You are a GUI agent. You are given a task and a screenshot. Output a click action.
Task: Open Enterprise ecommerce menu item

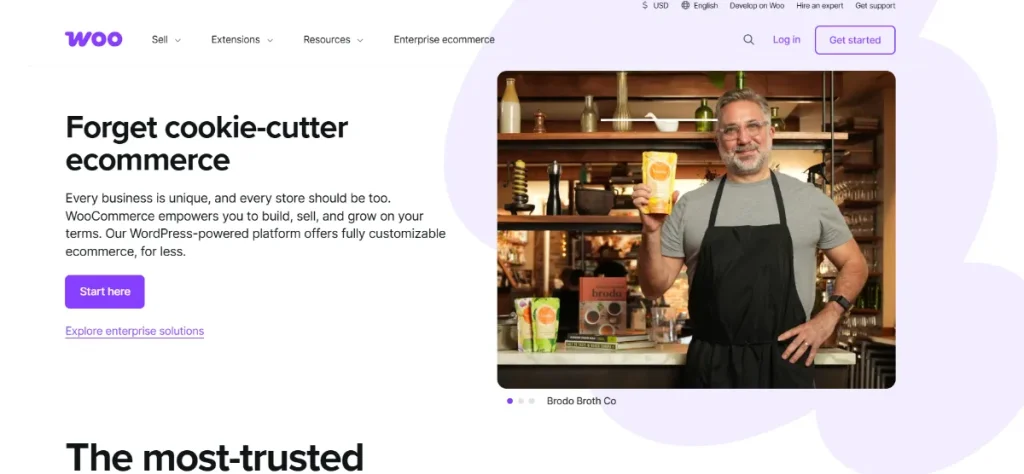coord(444,40)
